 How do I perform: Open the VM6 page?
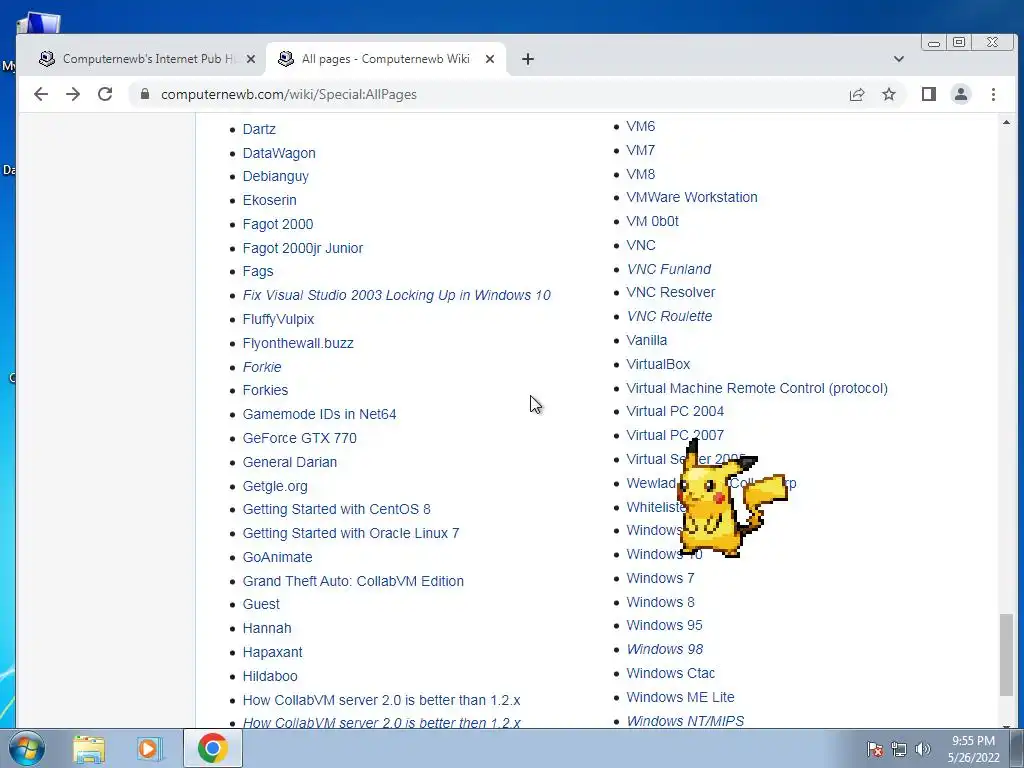pyautogui.click(x=641, y=126)
